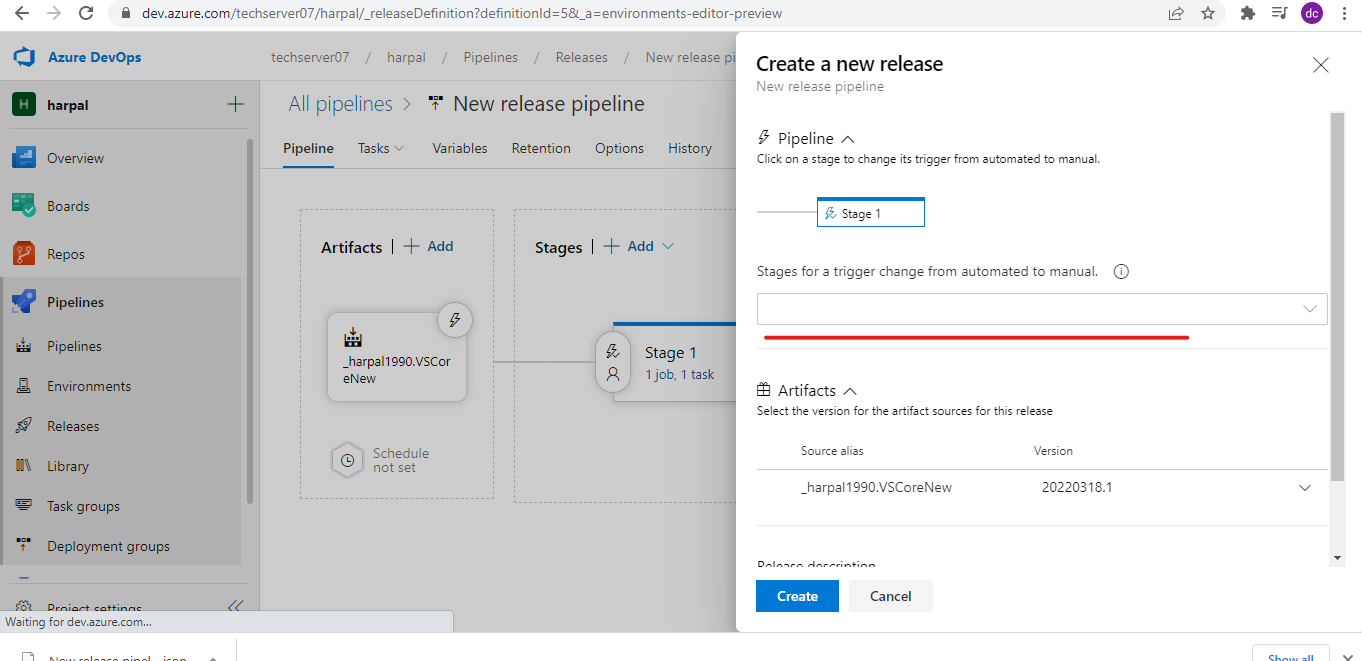Click the harpal project avatar
This screenshot has width=1362, height=661.
(23, 105)
